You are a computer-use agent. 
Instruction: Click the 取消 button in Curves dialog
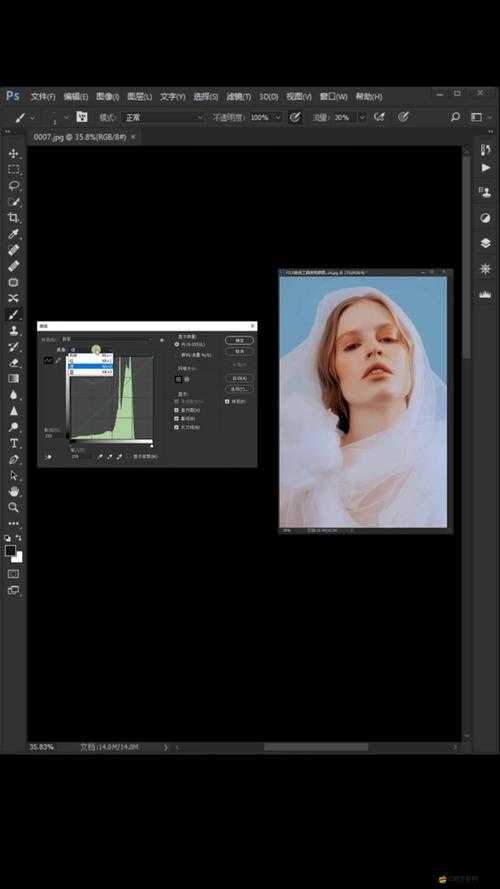[239, 352]
